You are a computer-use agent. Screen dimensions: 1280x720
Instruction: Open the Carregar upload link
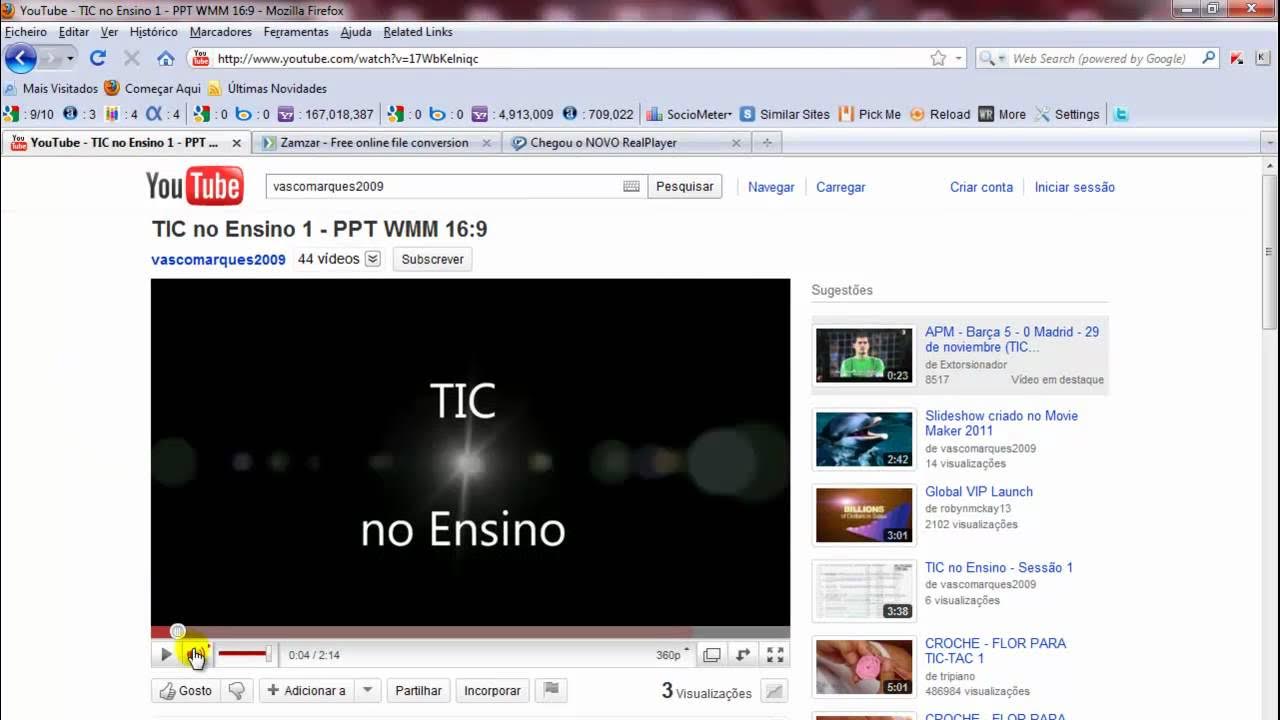coord(840,187)
